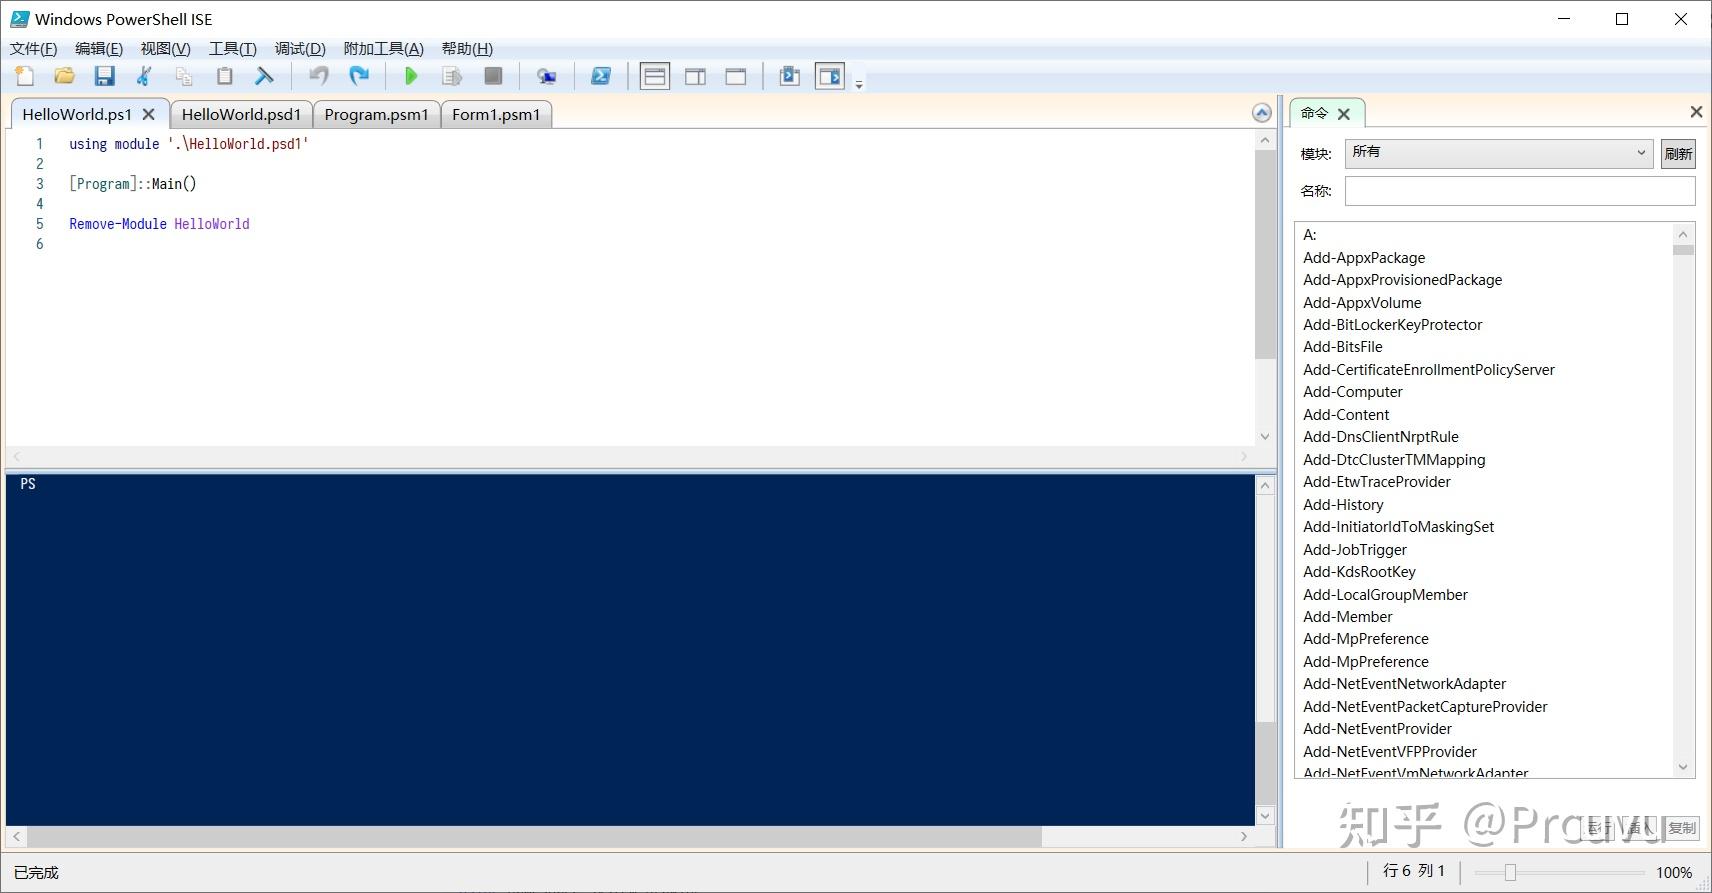This screenshot has height=893, width=1712.
Task: Collapse the script pane with the chevron button
Action: tap(1262, 113)
